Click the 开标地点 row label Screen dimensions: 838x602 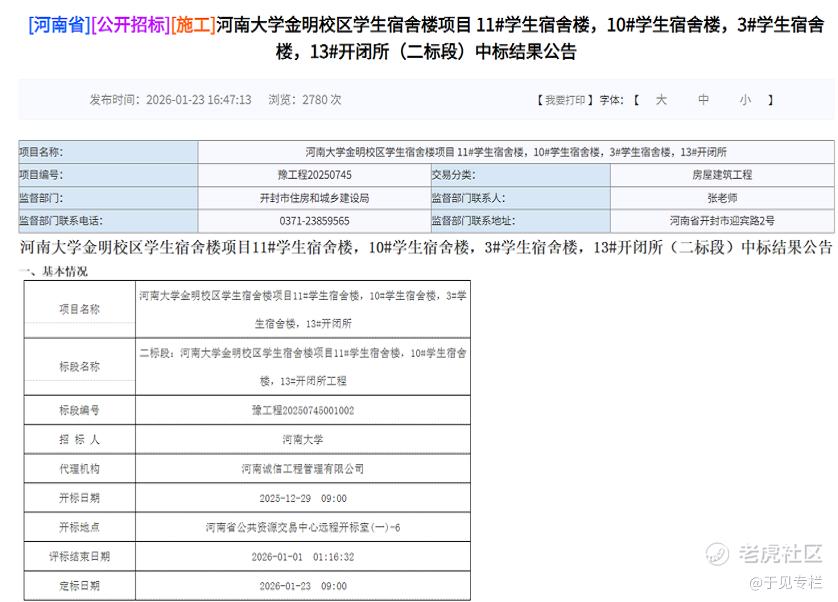tap(80, 528)
